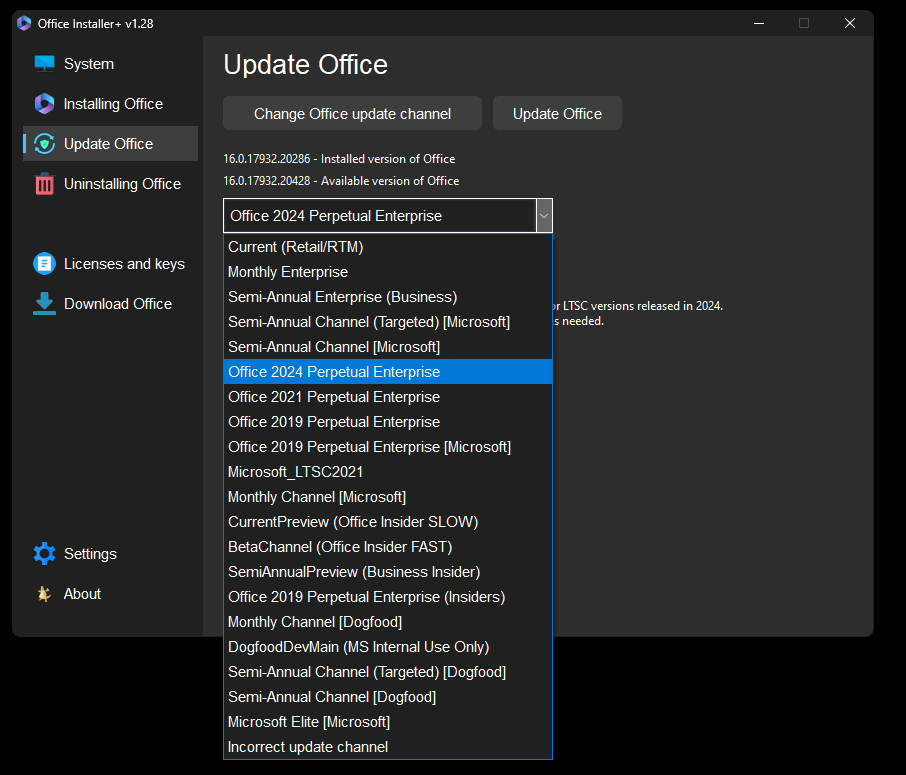Image resolution: width=906 pixels, height=775 pixels.
Task: Pick Office 2019 Perpetual Enterprise (Insiders)
Action: pos(388,596)
